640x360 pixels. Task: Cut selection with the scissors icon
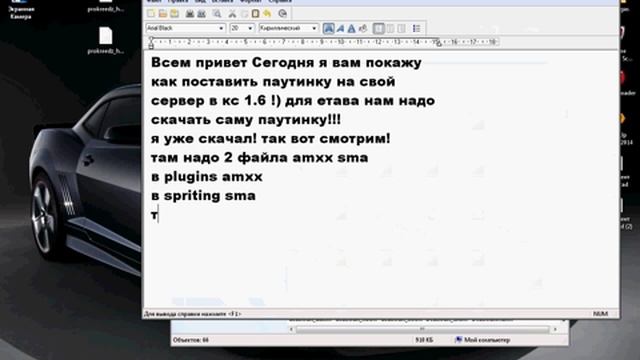[x=232, y=13]
